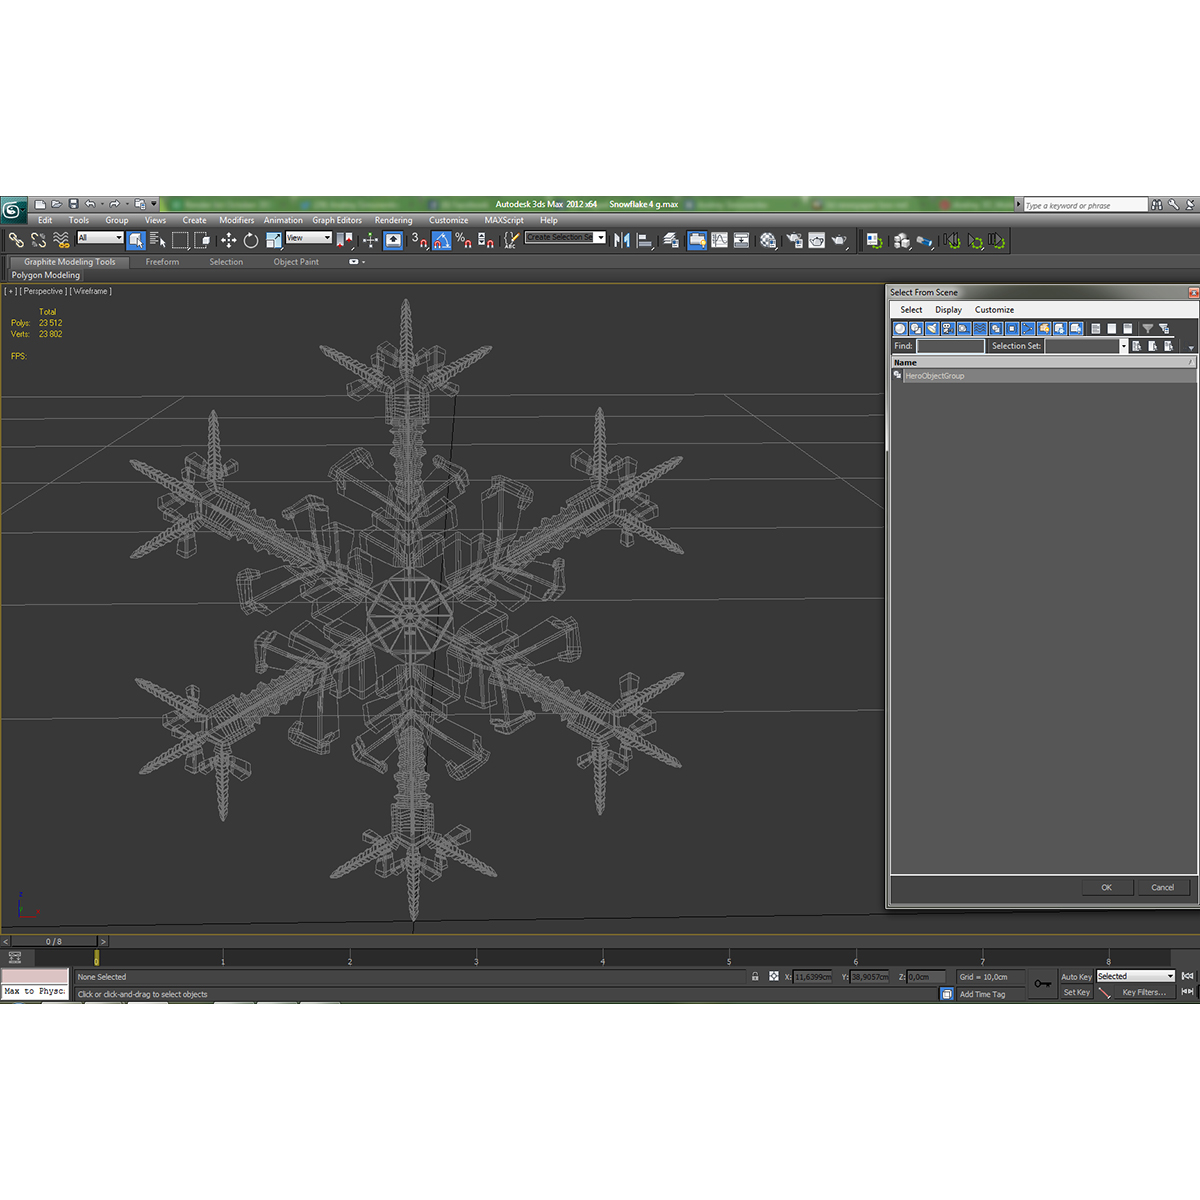Toggle display of geometry in Select From Scene
The height and width of the screenshot is (1200, 1200).
tap(900, 328)
